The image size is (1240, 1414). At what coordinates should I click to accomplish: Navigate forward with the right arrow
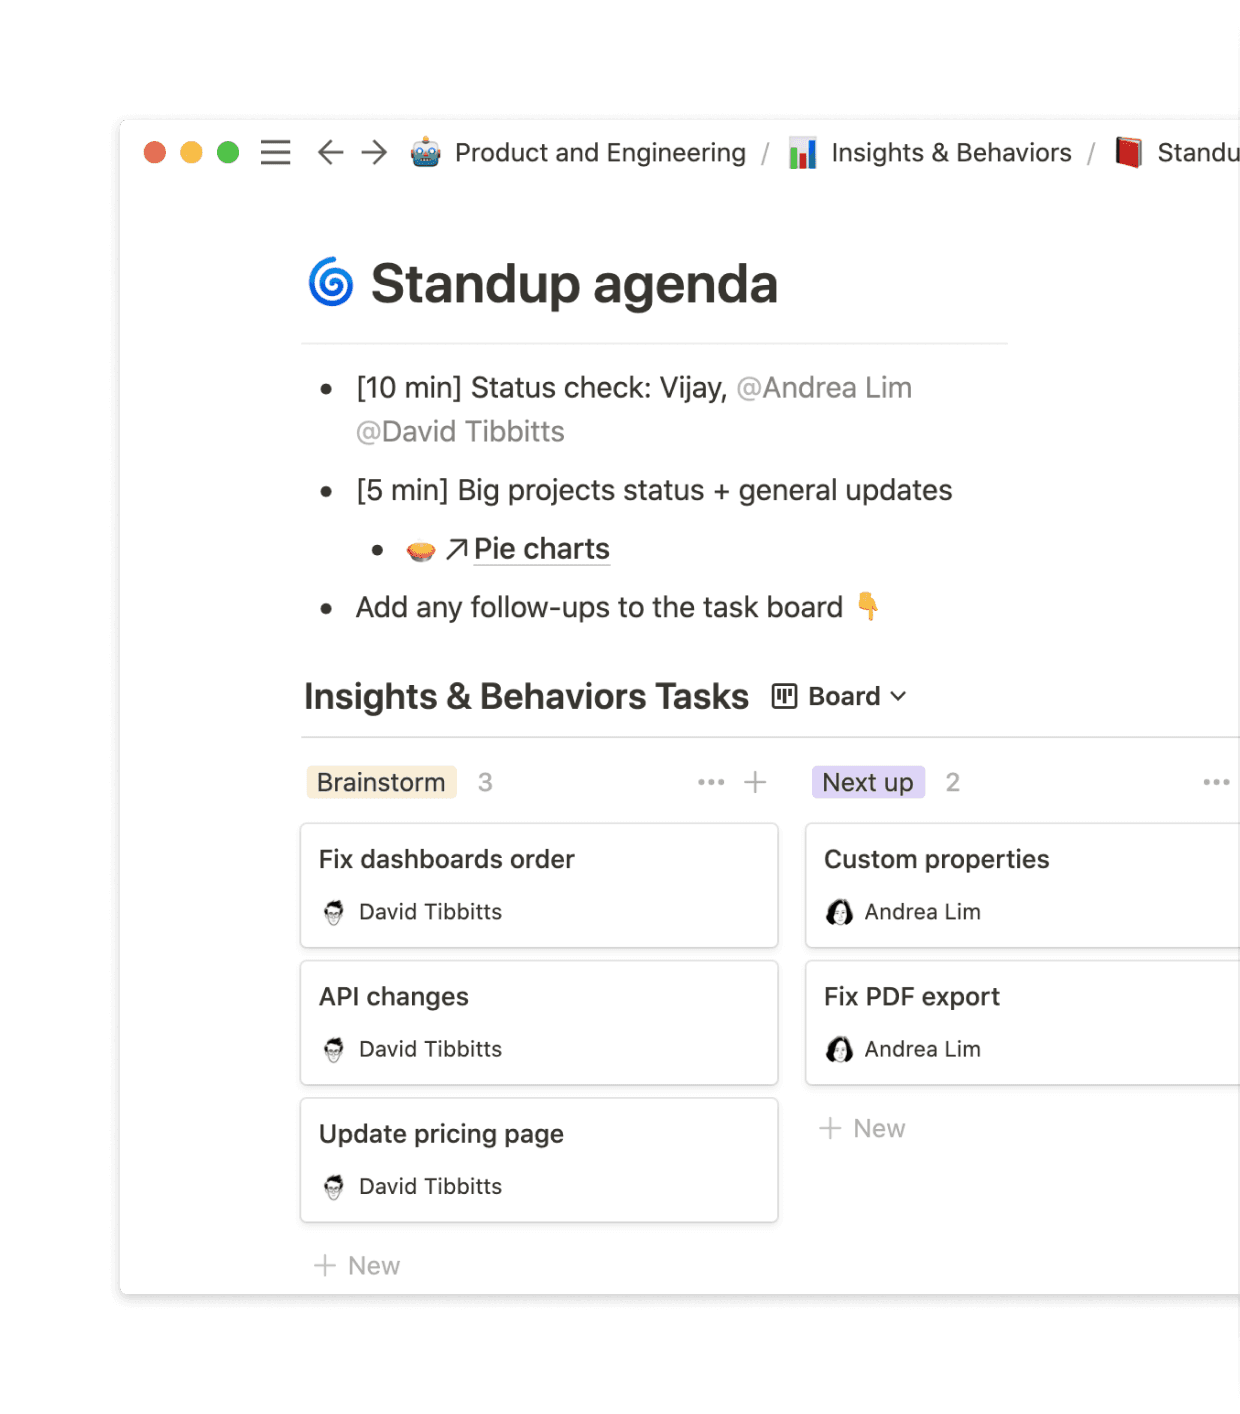pyautogui.click(x=374, y=152)
